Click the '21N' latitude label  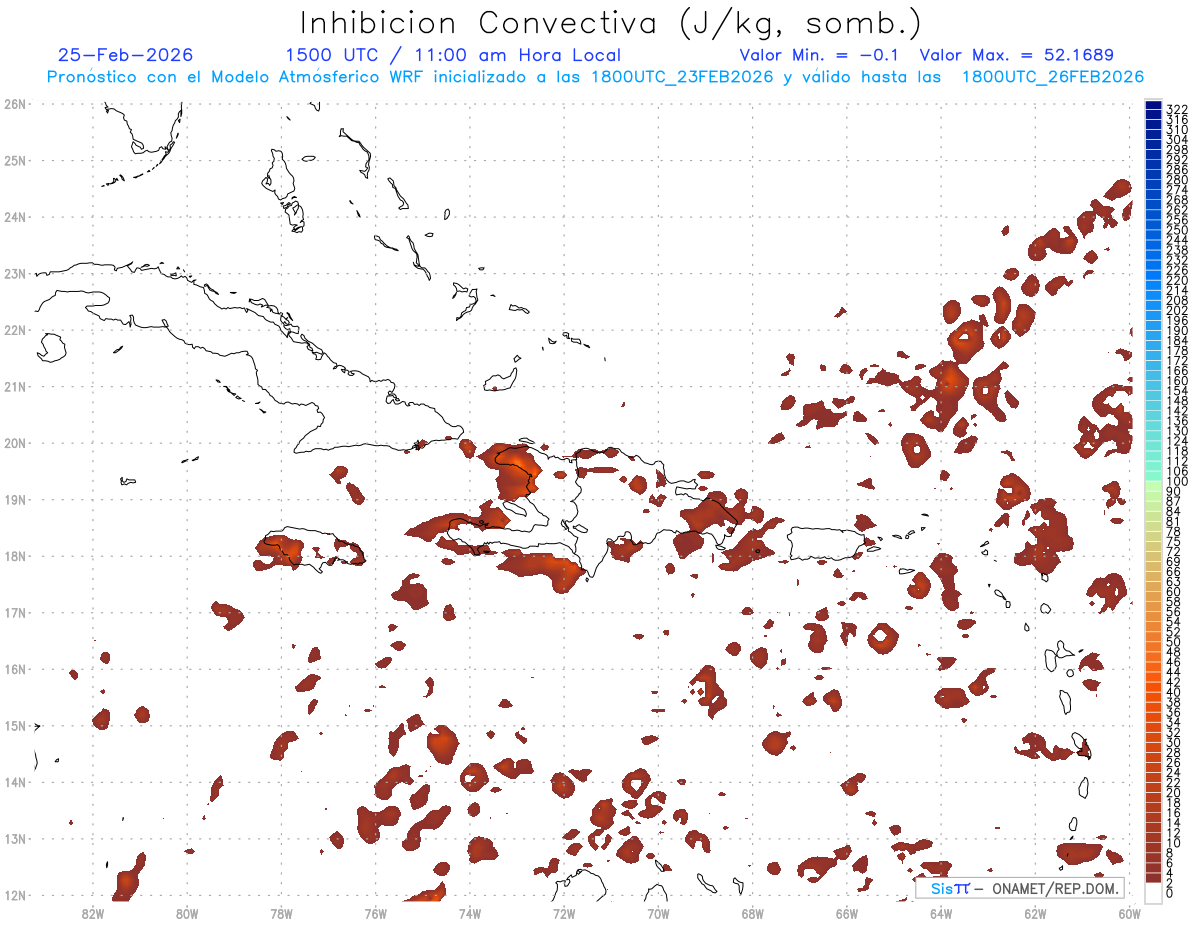15,386
